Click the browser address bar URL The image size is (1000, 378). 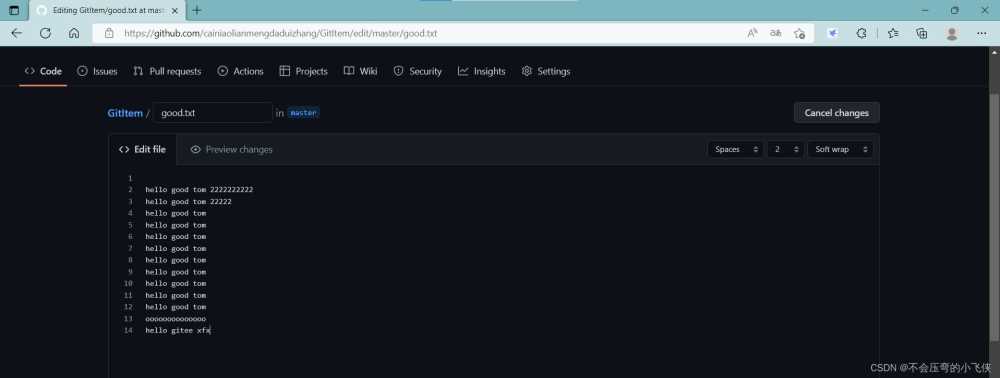click(281, 33)
